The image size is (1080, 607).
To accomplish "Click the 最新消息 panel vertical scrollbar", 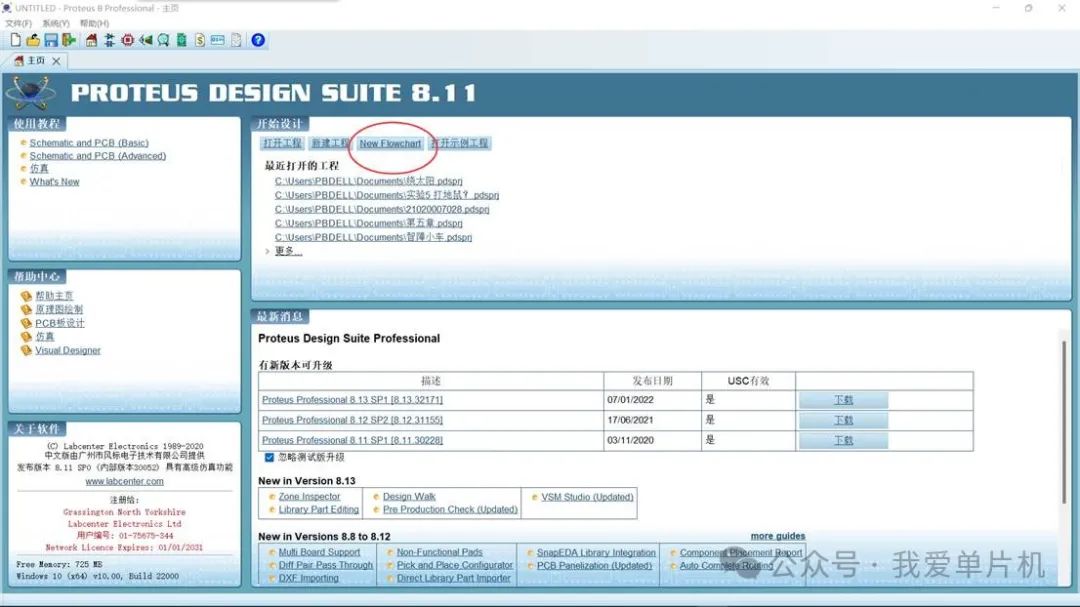I will tap(1065, 420).
